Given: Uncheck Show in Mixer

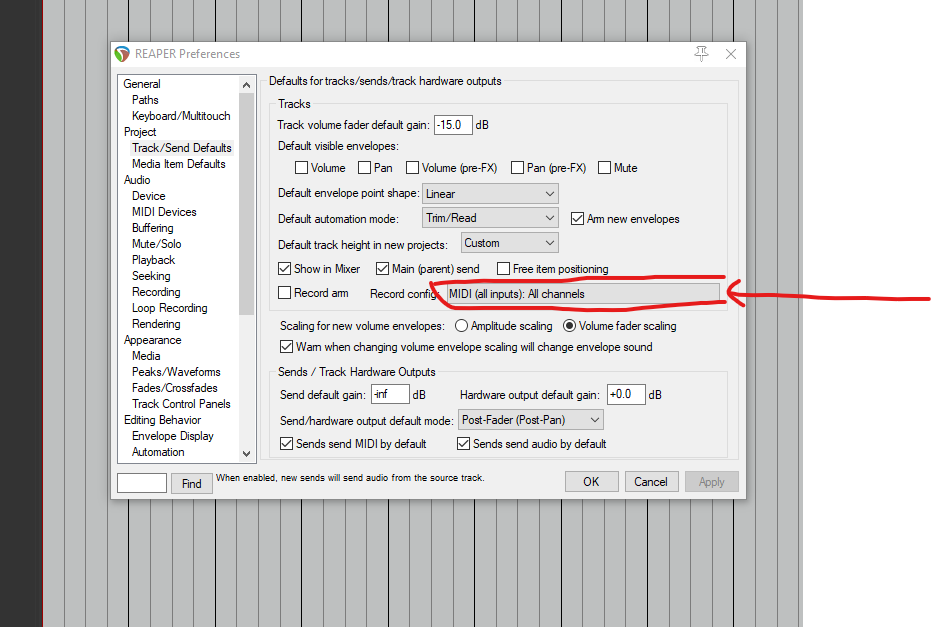Looking at the screenshot, I should pos(284,268).
